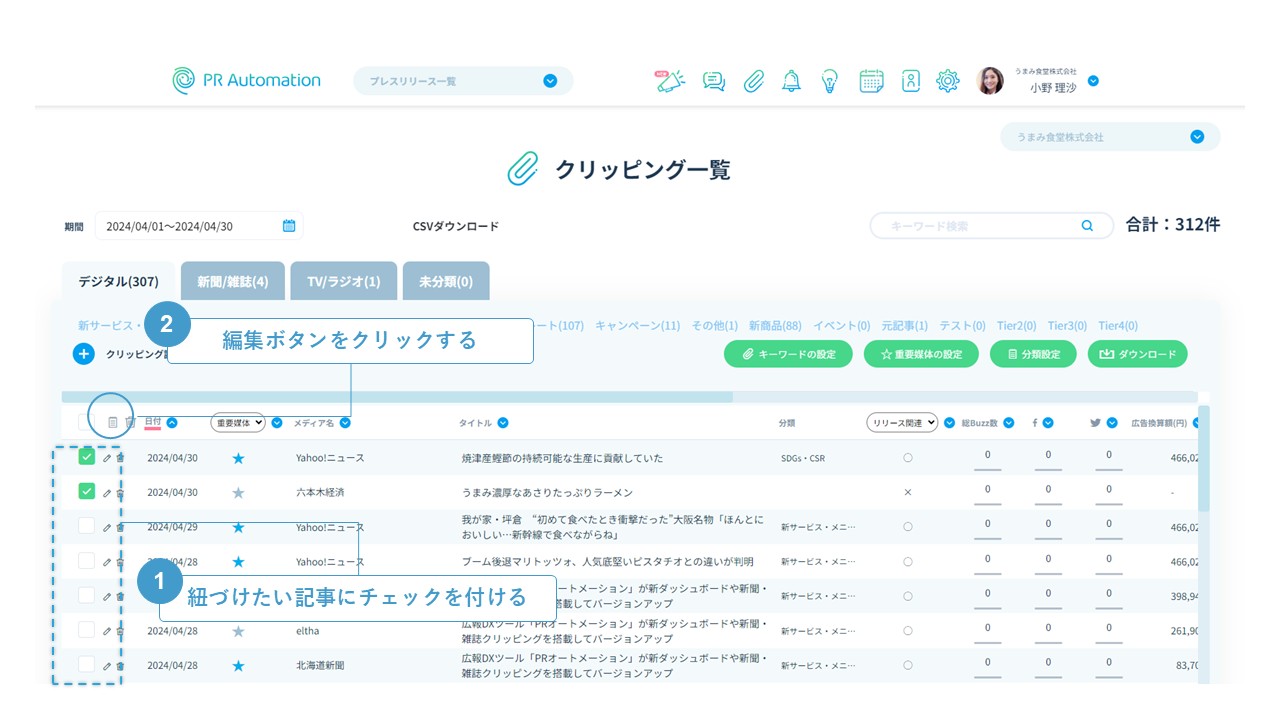This screenshot has height=720, width=1280.
Task: Click the blue plus add clipping icon
Action: coord(84,354)
